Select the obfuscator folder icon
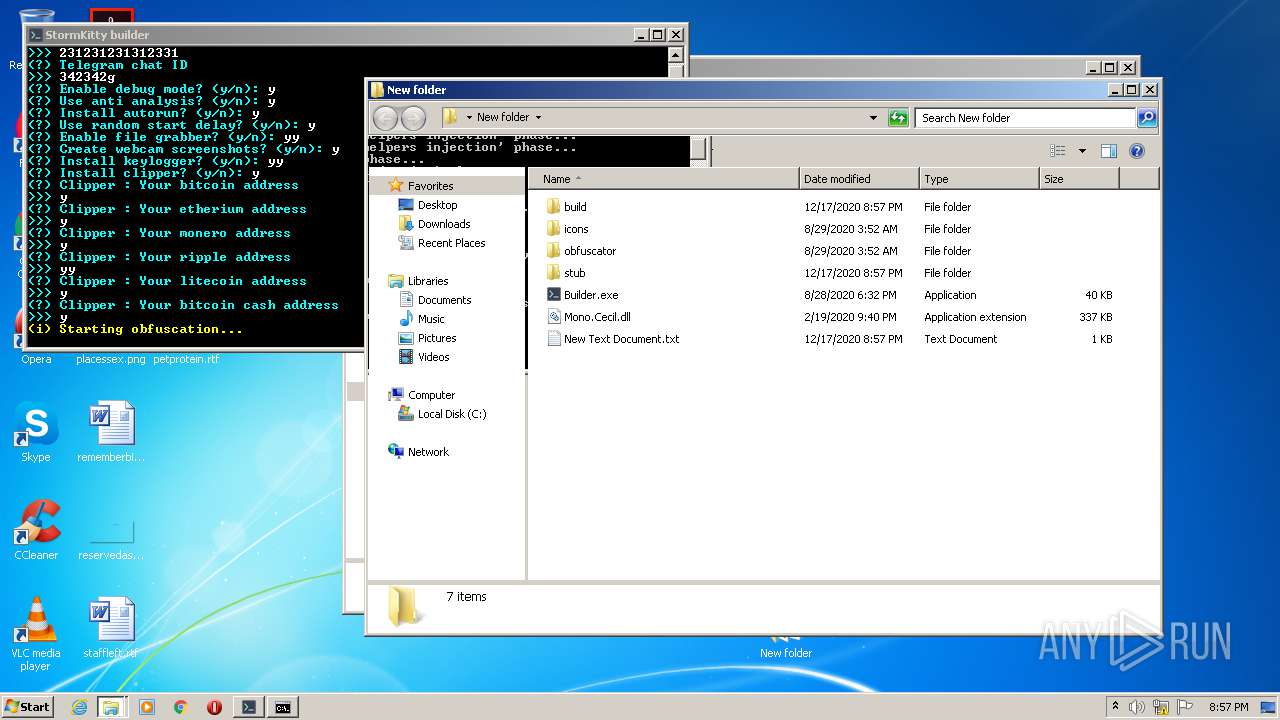Image resolution: width=1280 pixels, height=720 pixels. [554, 251]
